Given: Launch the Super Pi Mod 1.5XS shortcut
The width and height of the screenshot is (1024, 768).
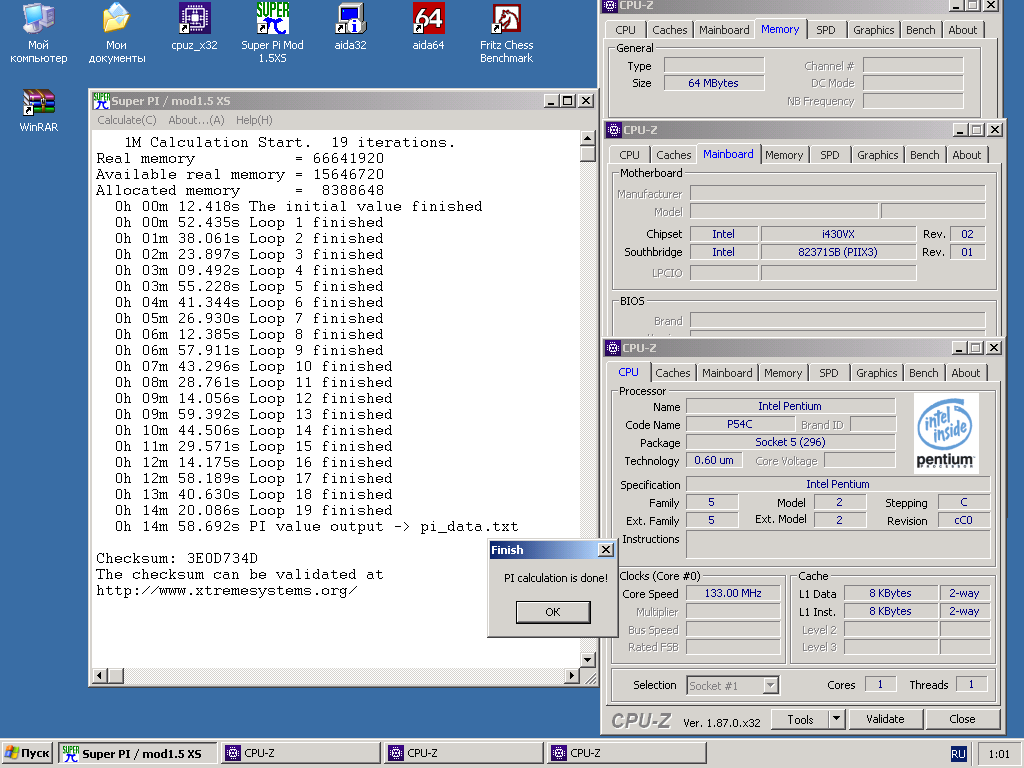Looking at the screenshot, I should click(272, 33).
